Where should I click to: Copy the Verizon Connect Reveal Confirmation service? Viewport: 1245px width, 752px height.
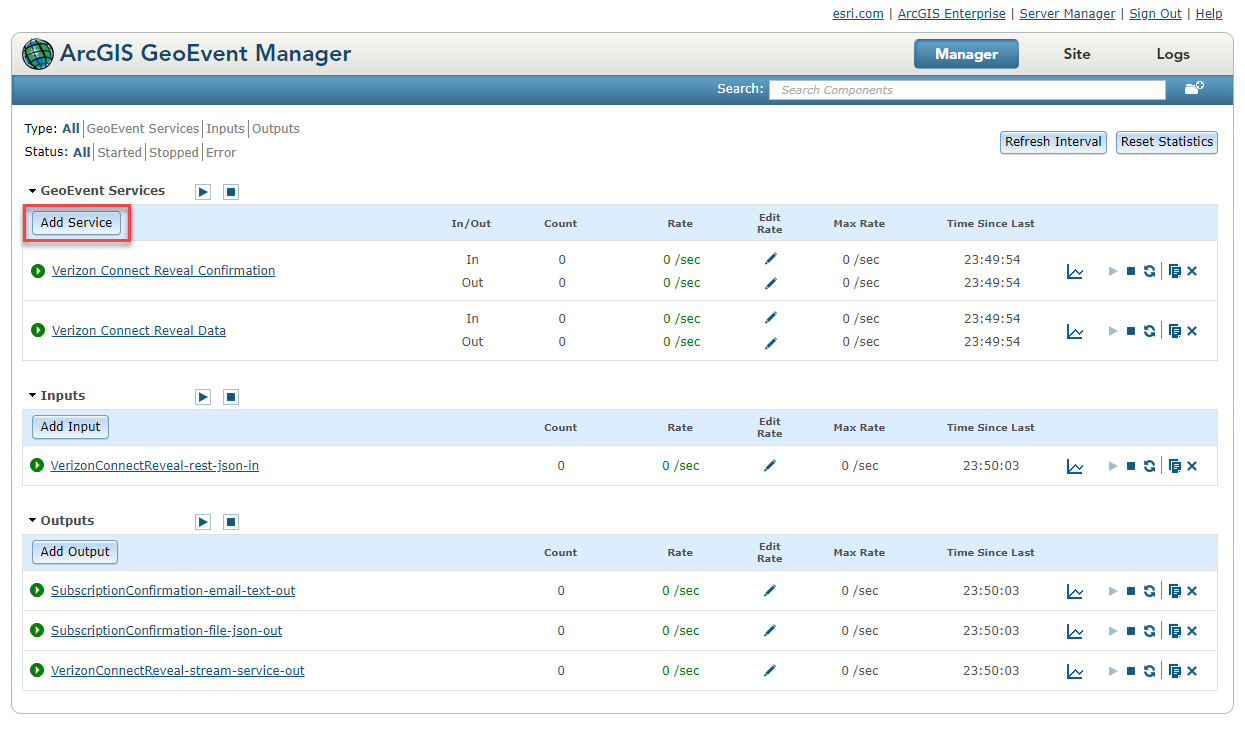click(x=1175, y=271)
